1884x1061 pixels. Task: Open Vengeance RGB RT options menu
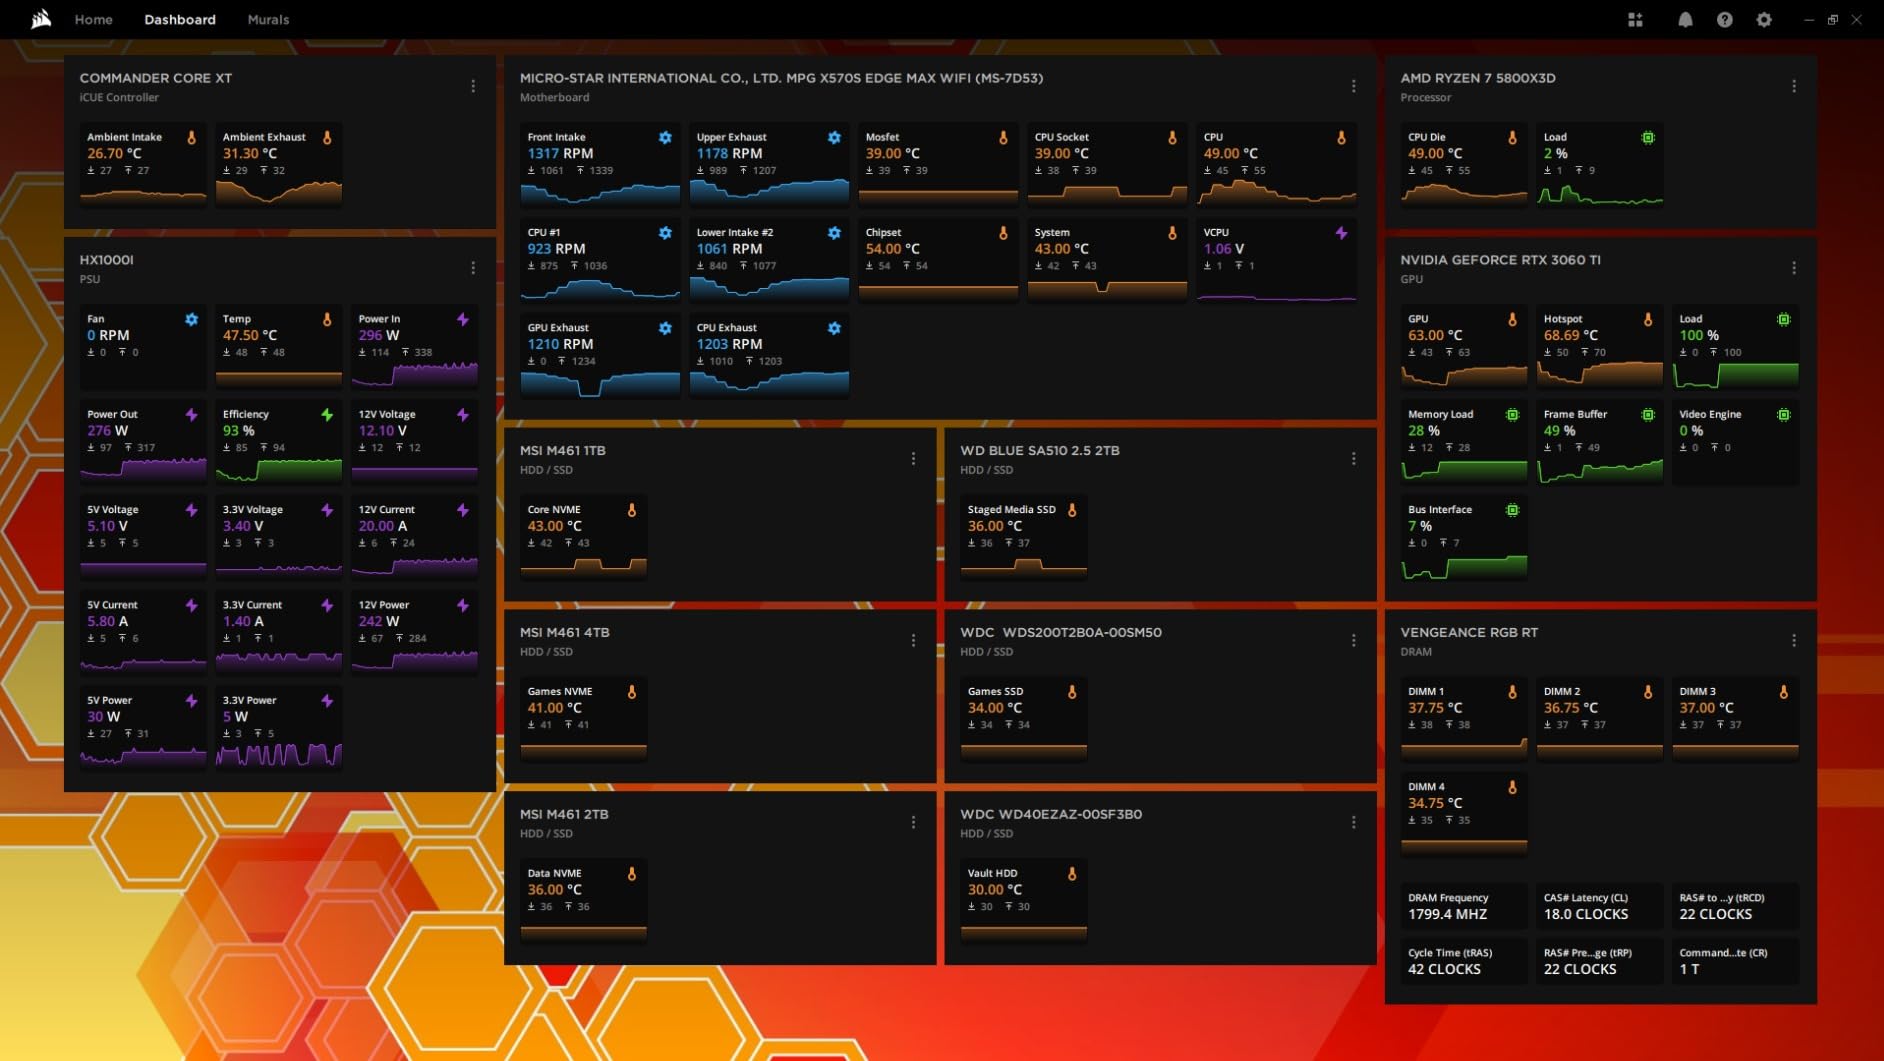(x=1794, y=640)
